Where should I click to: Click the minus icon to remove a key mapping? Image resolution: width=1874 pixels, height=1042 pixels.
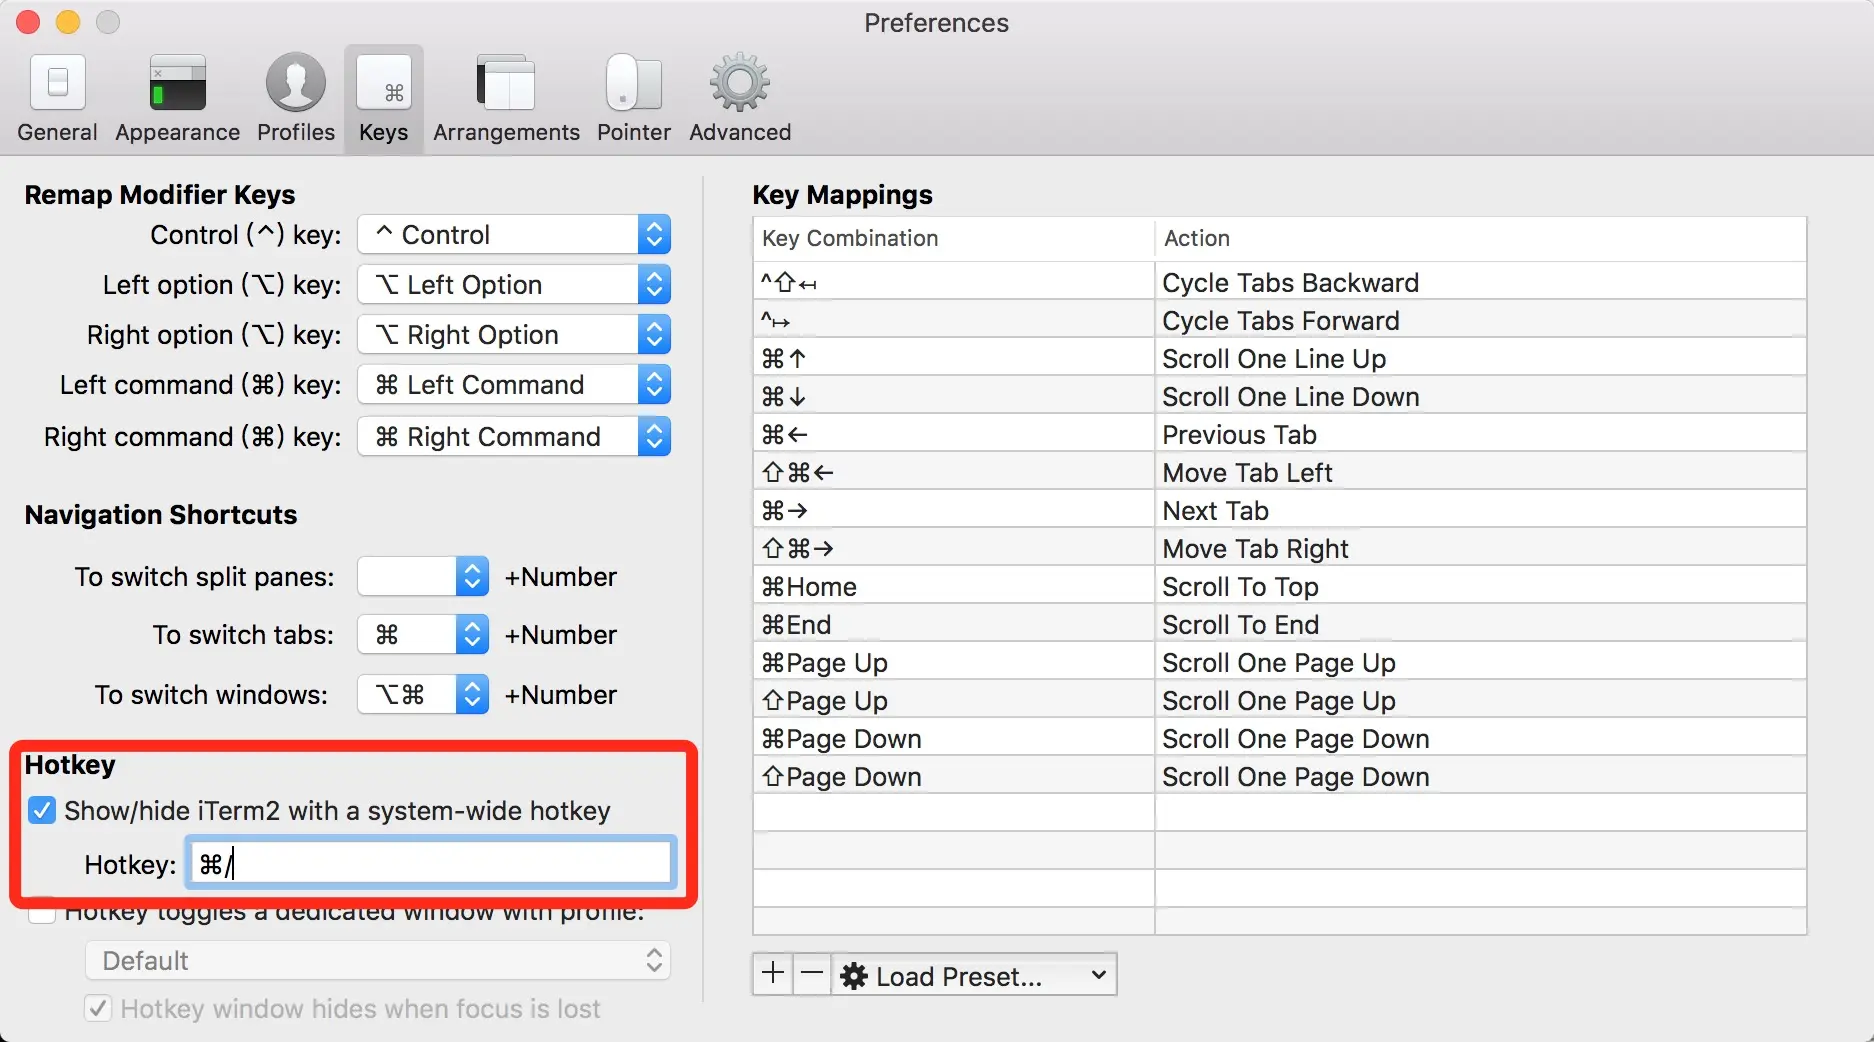click(812, 974)
